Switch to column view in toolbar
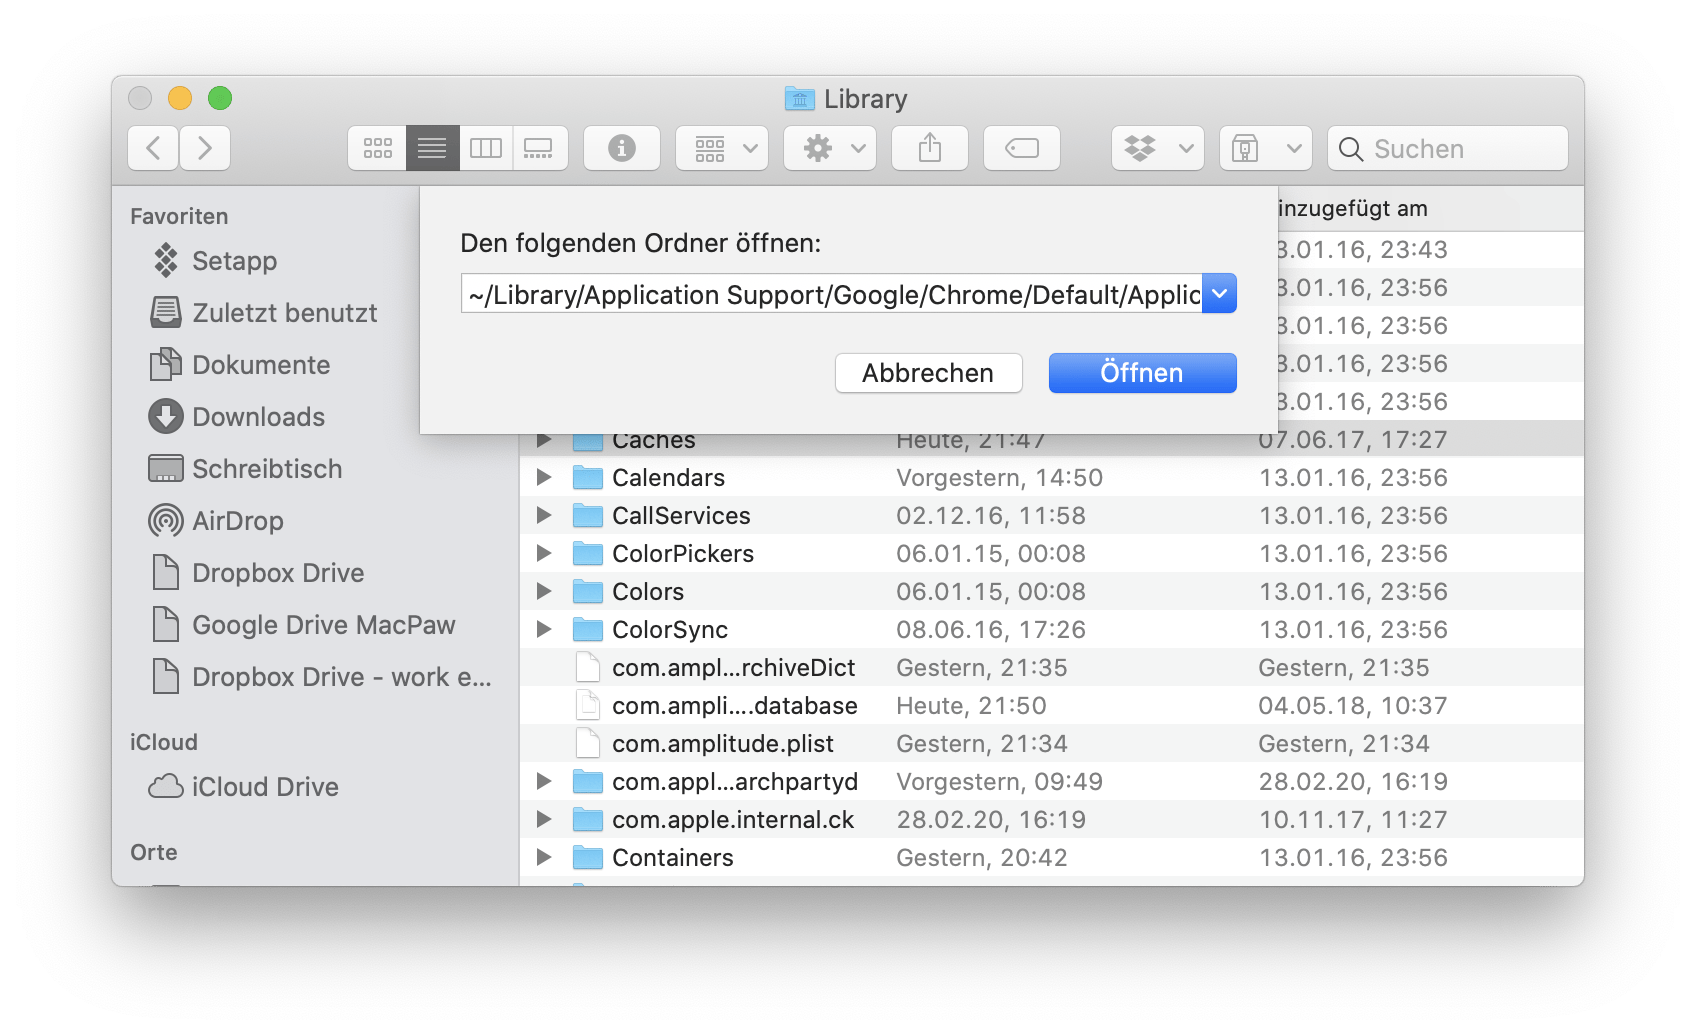The image size is (1696, 1034). [486, 148]
